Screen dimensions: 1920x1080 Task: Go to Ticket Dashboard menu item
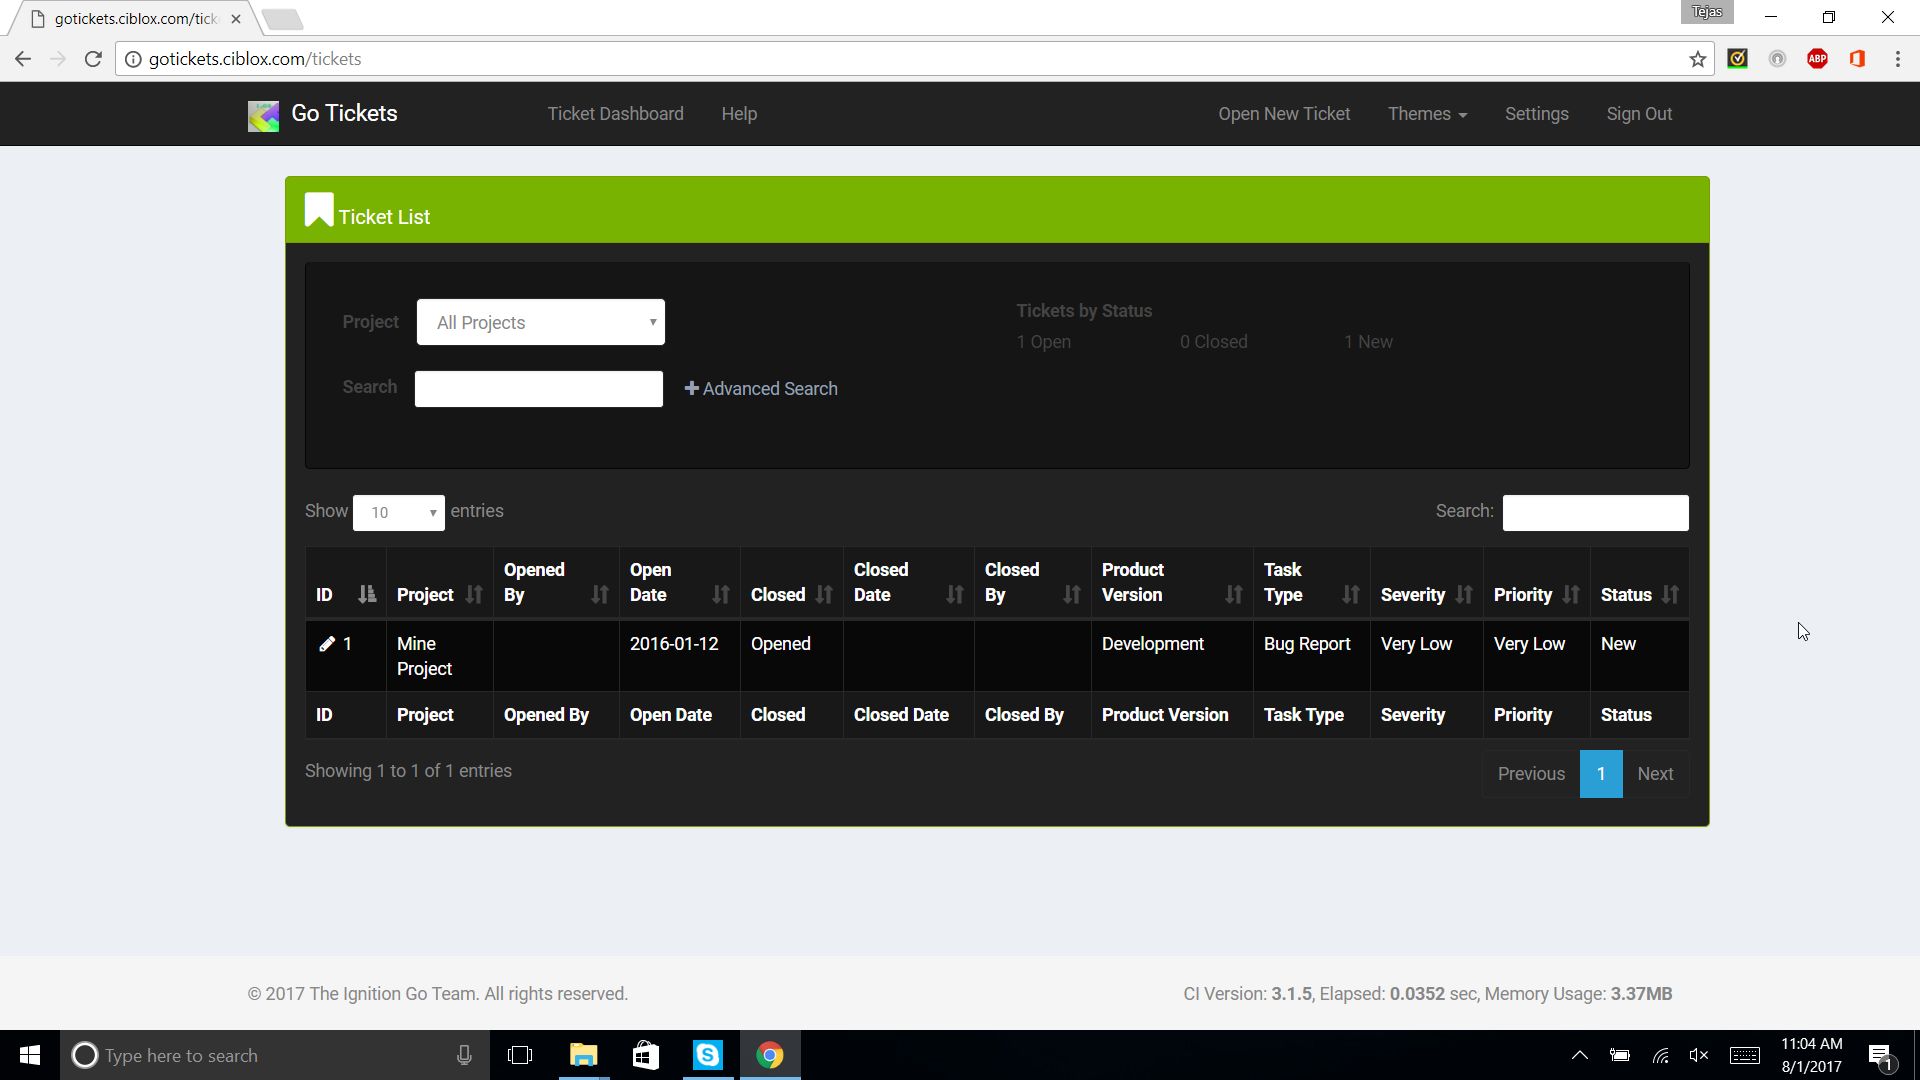(x=615, y=114)
